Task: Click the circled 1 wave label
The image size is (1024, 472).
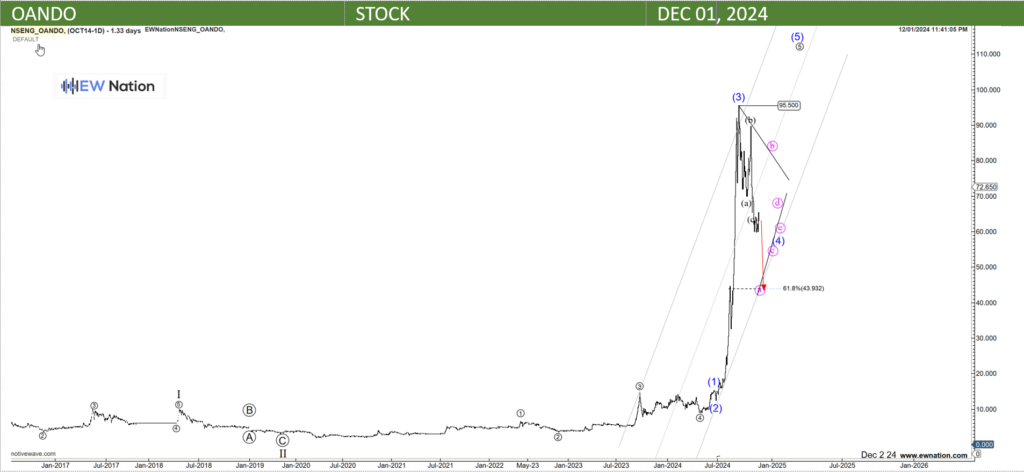Action: 520,413
